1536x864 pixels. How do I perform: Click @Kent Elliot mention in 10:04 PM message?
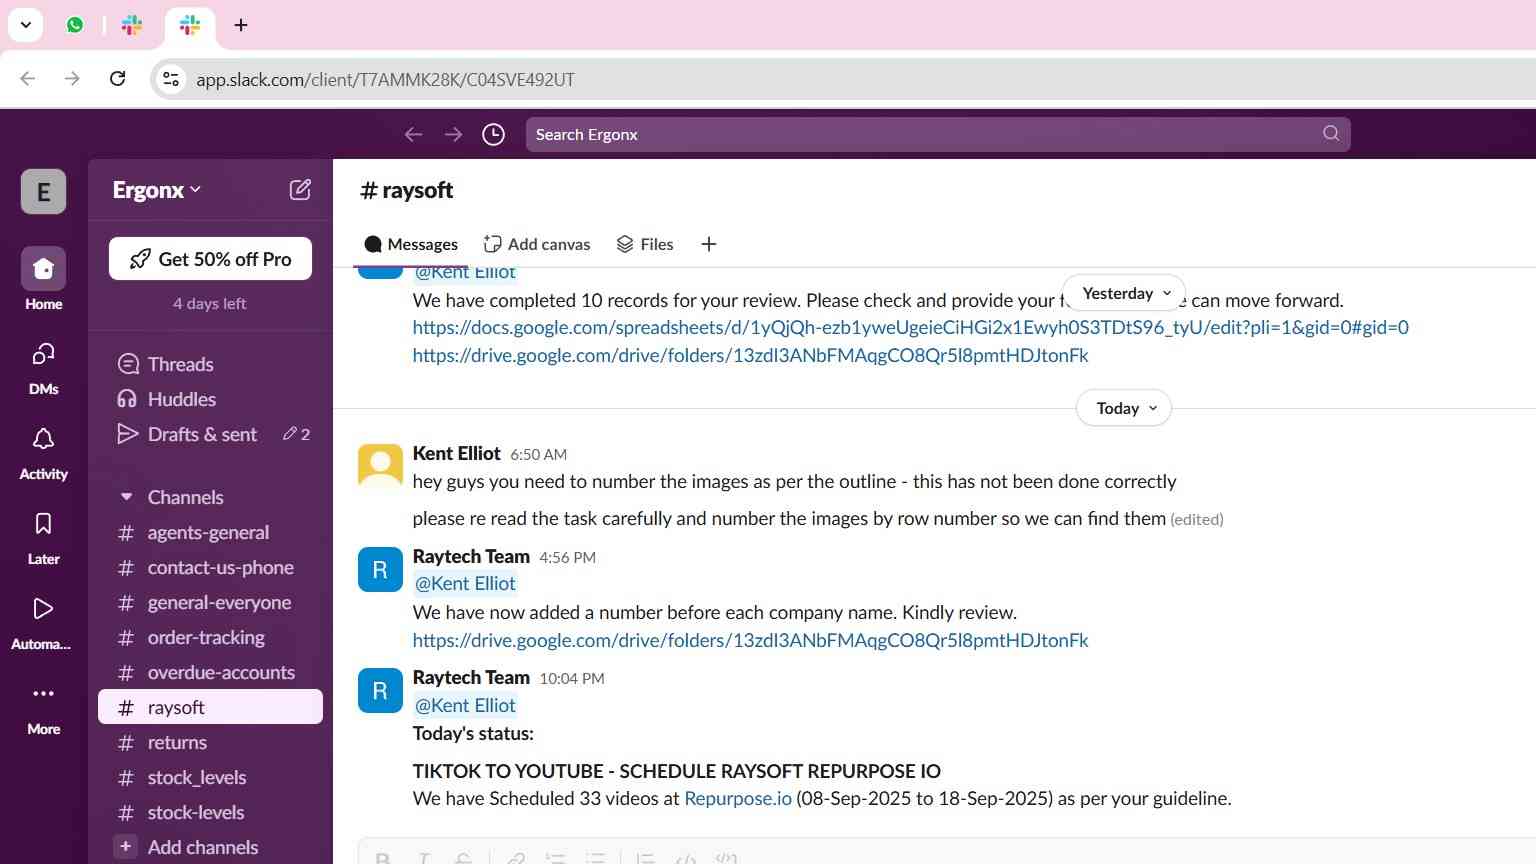[x=465, y=706]
